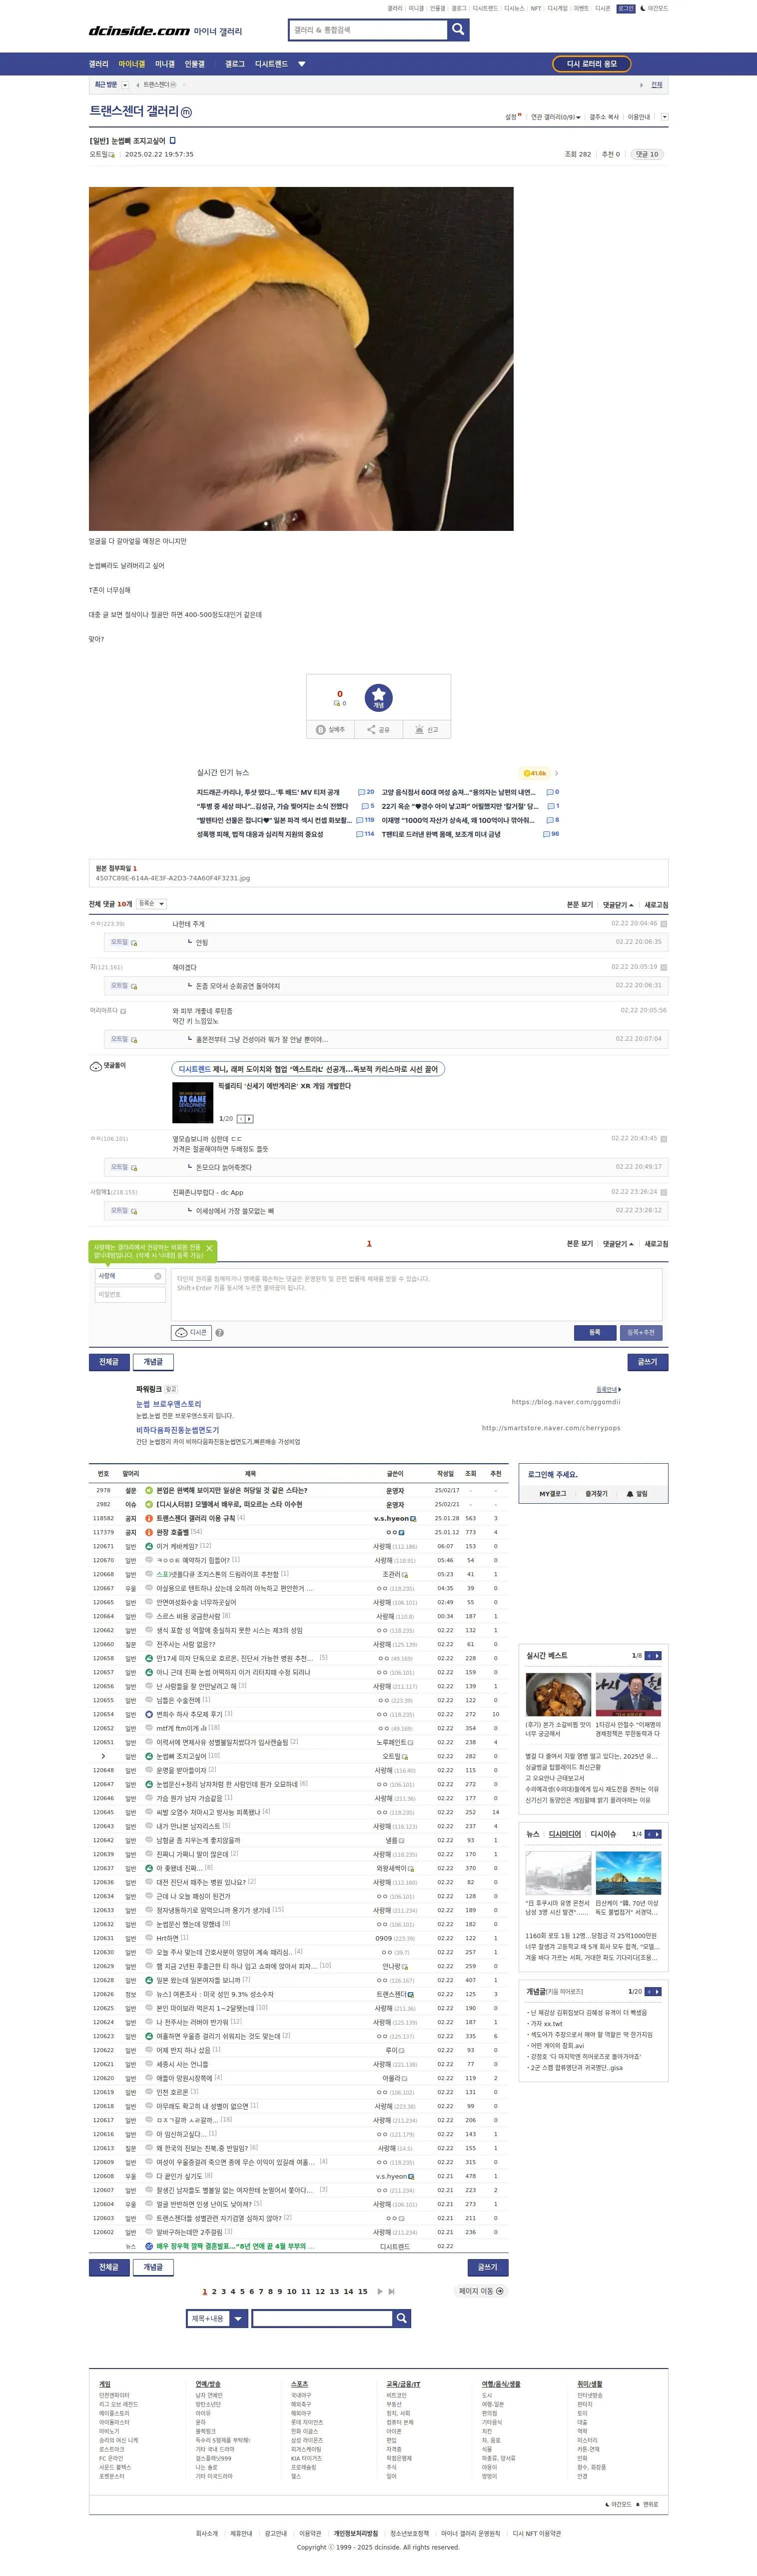Screen dimensions: 757x2576
Task: Open the post titled 완장 호출벨
Action: click(x=172, y=1532)
